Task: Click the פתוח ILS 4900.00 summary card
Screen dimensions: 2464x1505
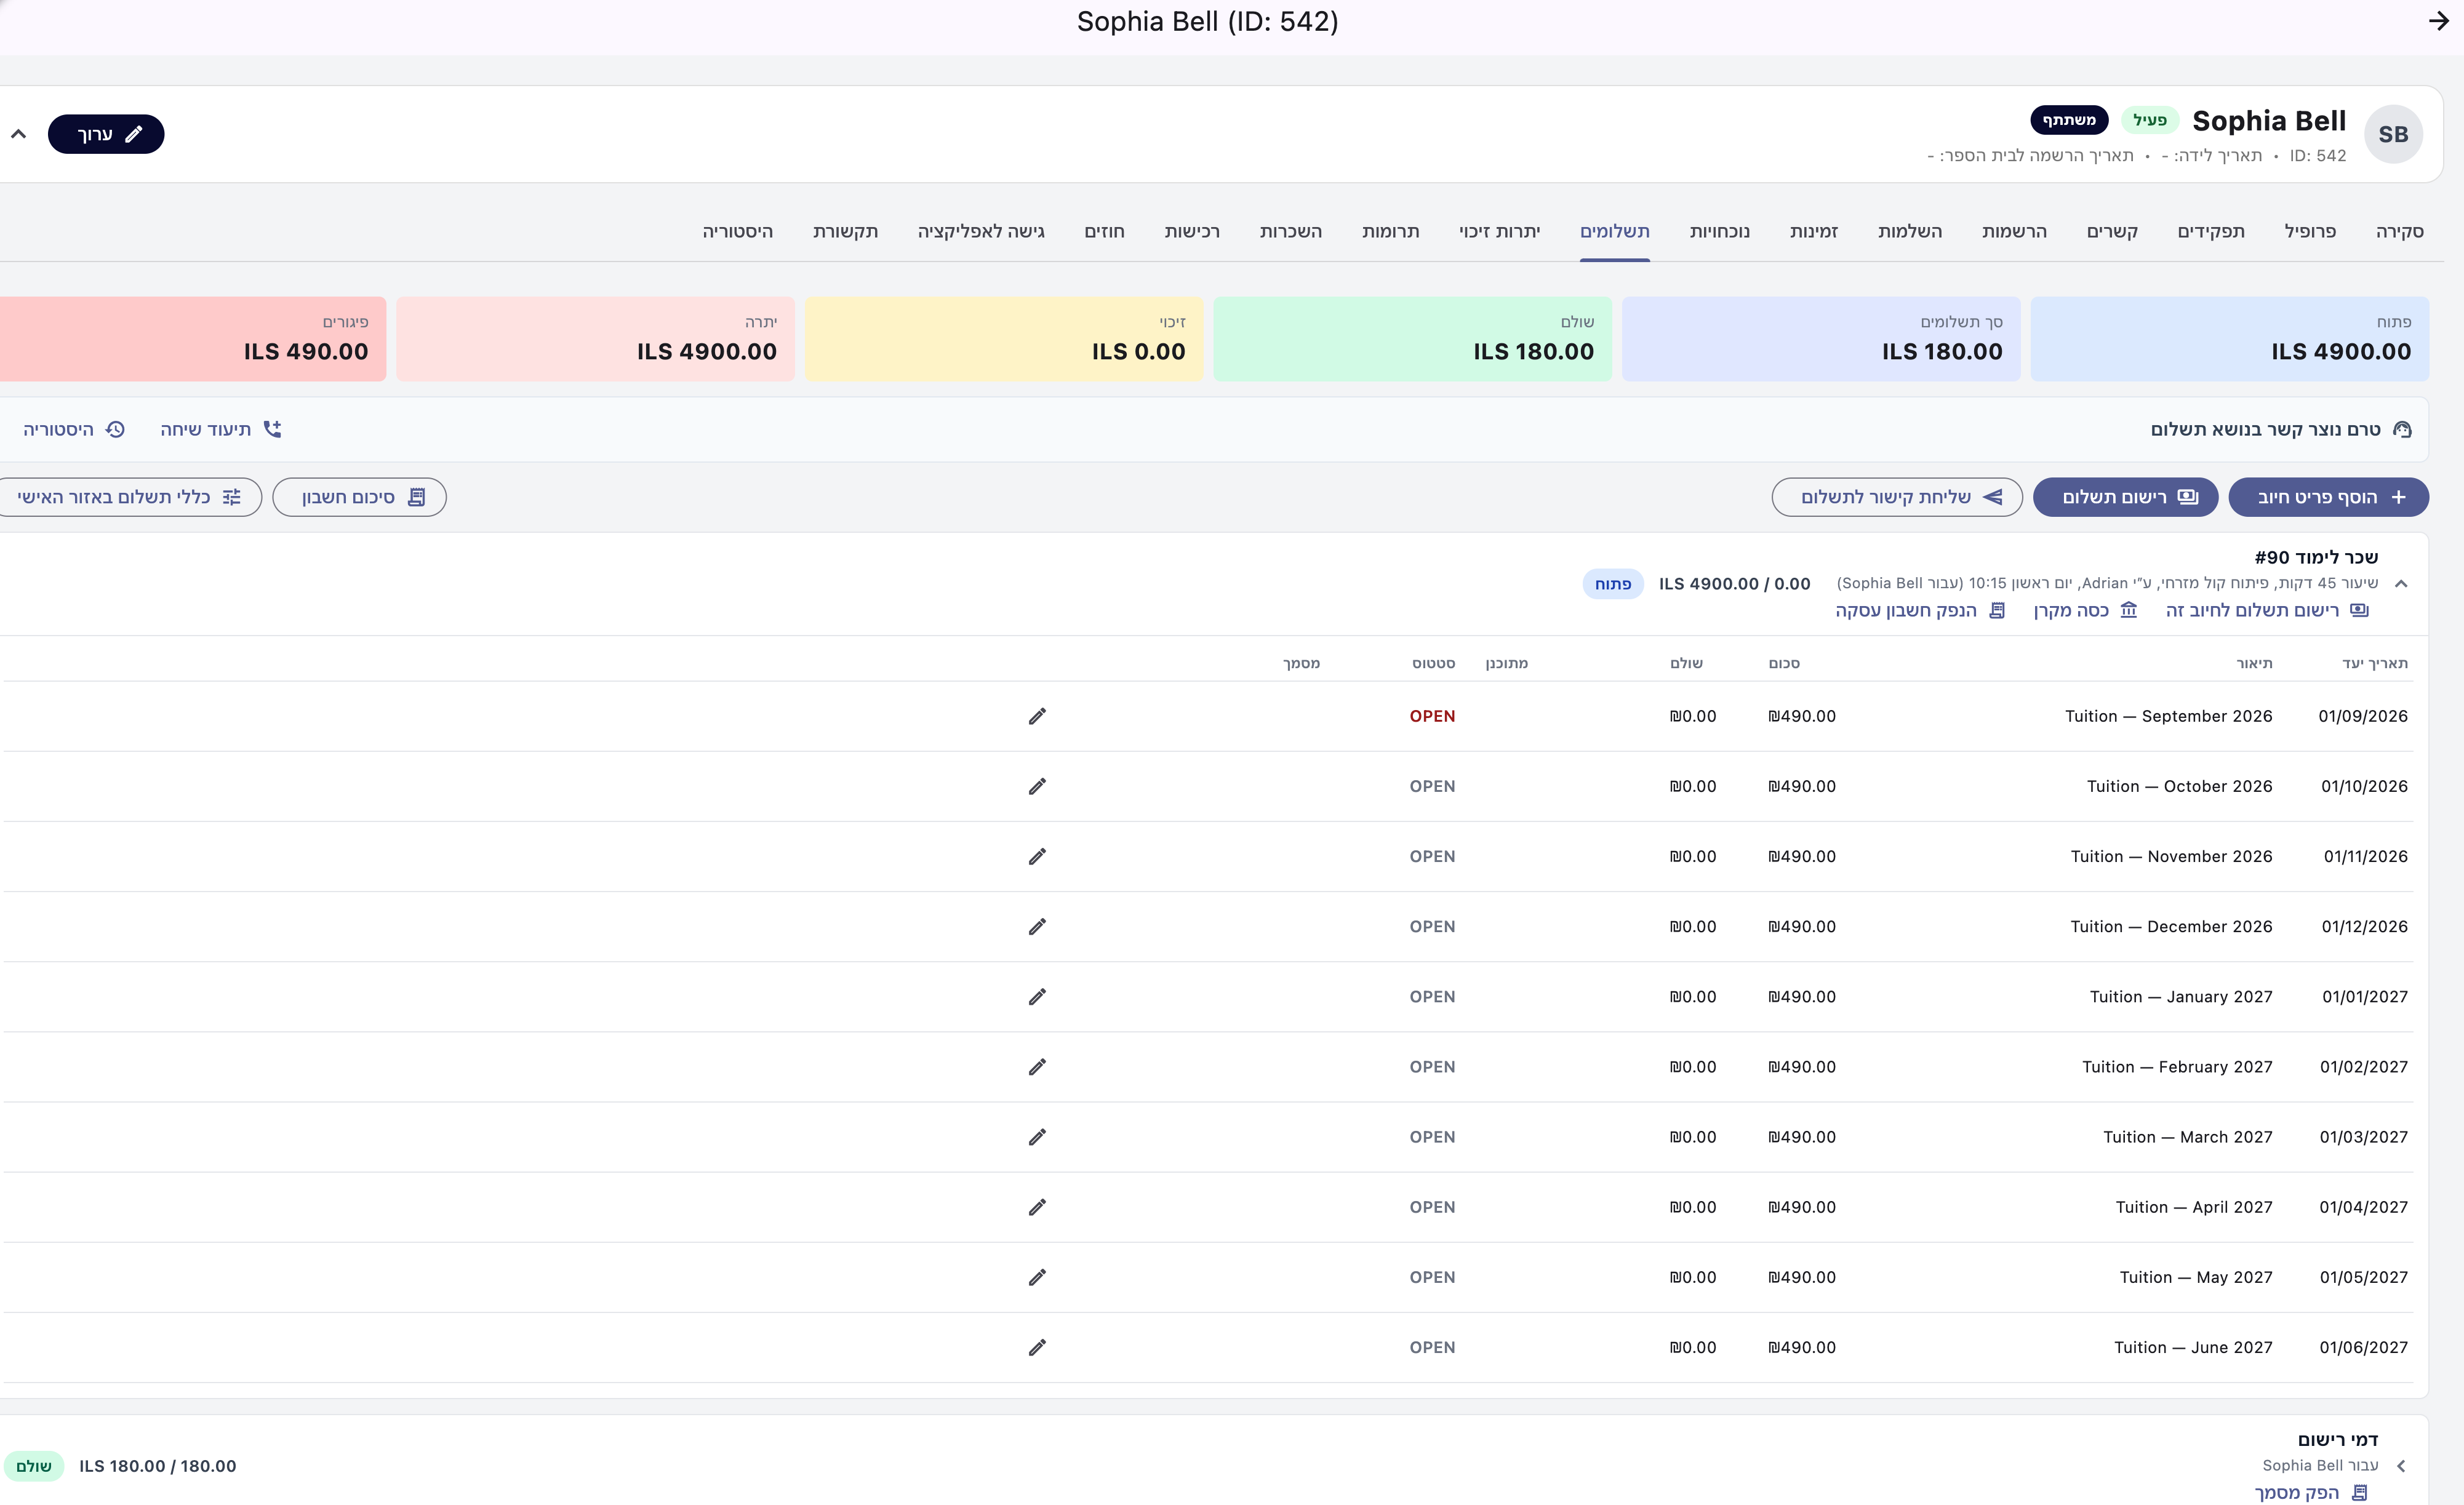Action: 2229,339
